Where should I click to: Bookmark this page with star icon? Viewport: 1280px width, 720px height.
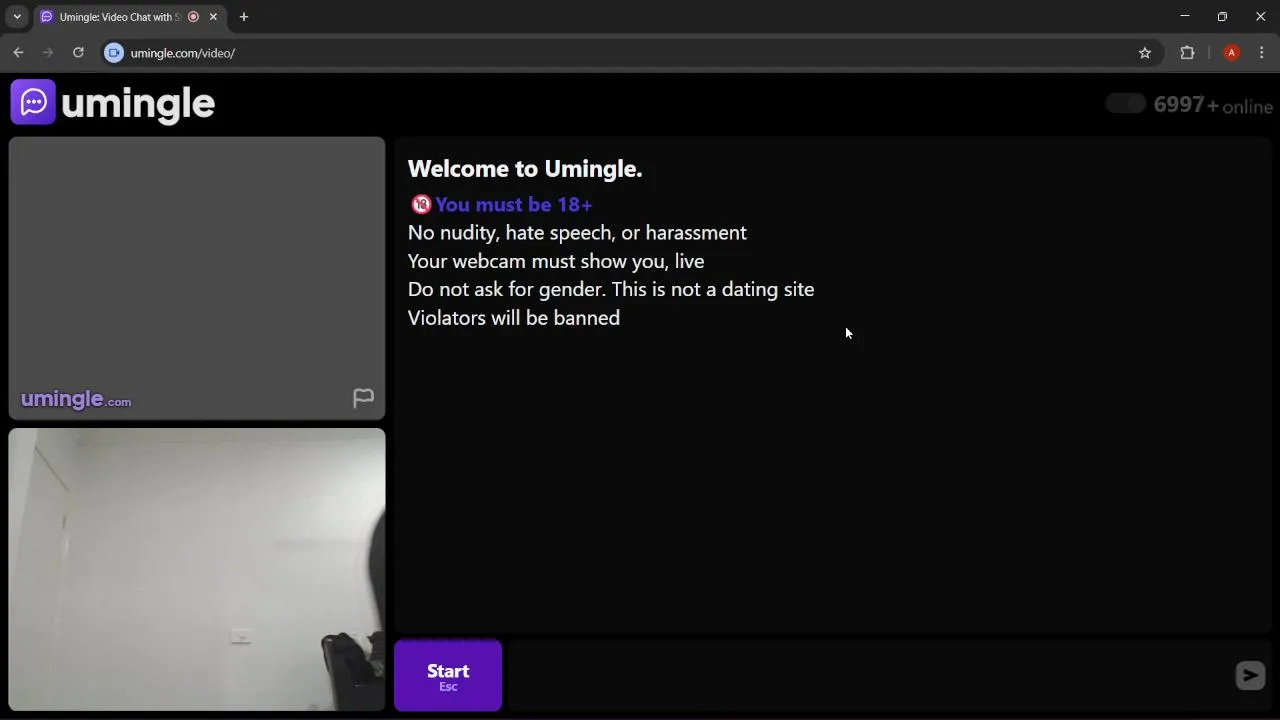point(1145,53)
